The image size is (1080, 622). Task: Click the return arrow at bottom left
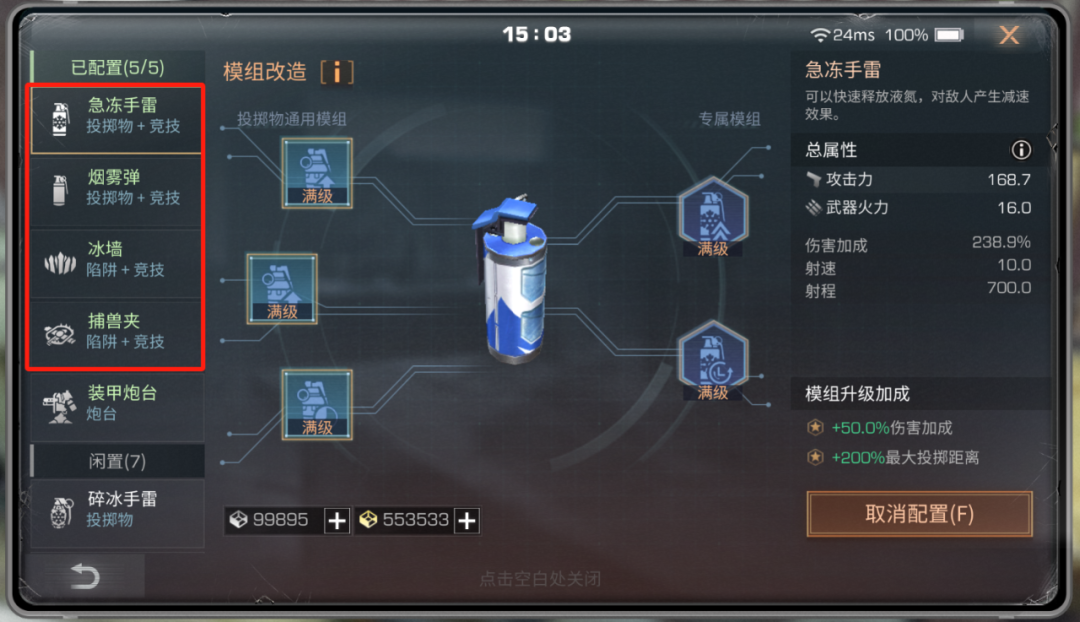click(x=85, y=576)
